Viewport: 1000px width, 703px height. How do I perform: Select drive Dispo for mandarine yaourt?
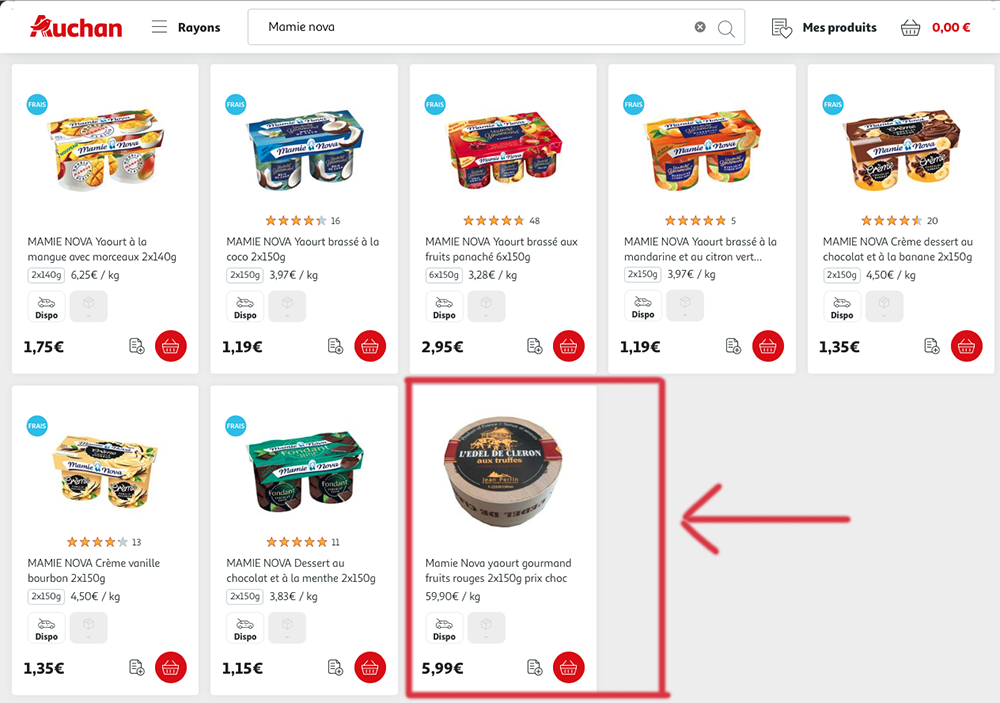point(643,306)
